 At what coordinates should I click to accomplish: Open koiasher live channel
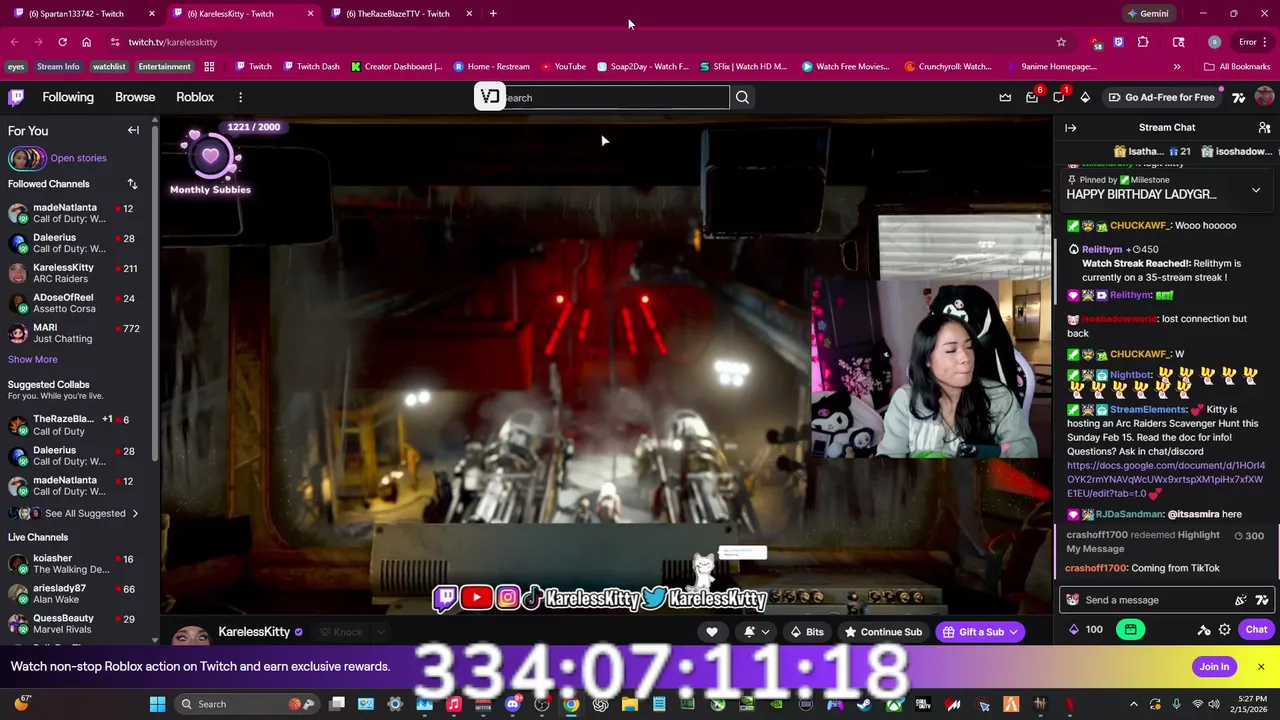tap(77, 564)
